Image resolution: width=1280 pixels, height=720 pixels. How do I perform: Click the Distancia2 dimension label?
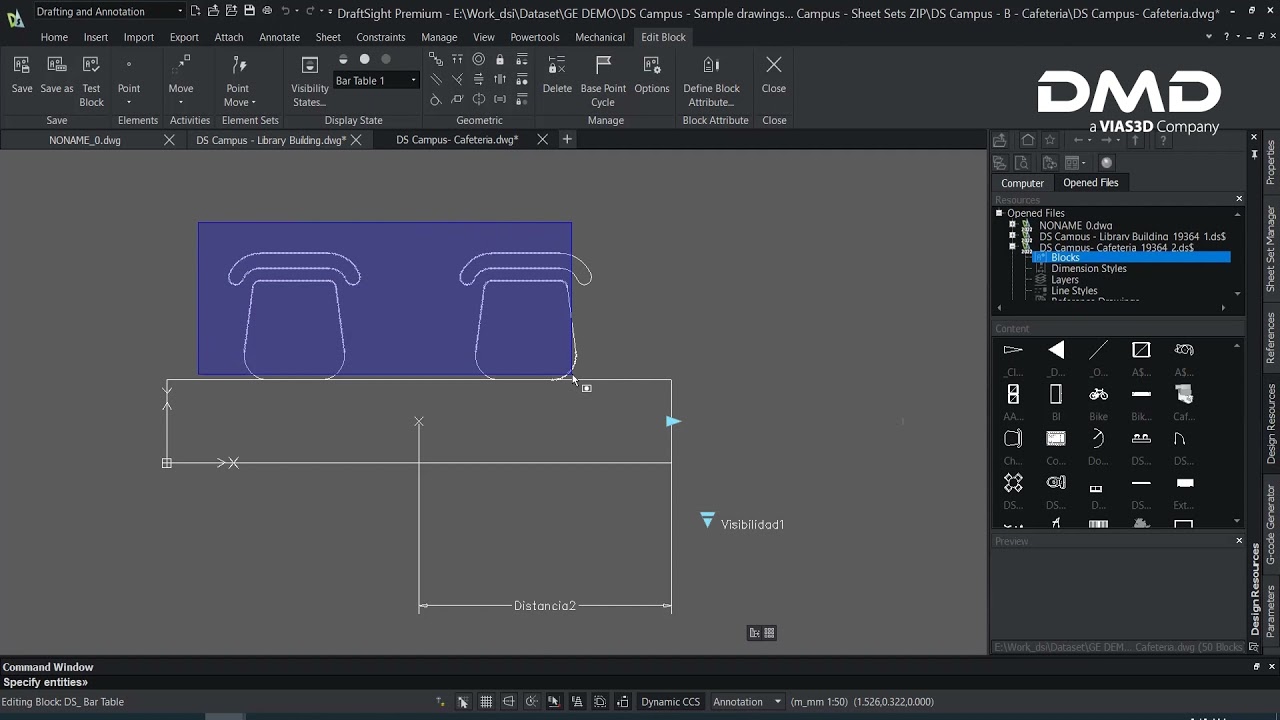(545, 606)
